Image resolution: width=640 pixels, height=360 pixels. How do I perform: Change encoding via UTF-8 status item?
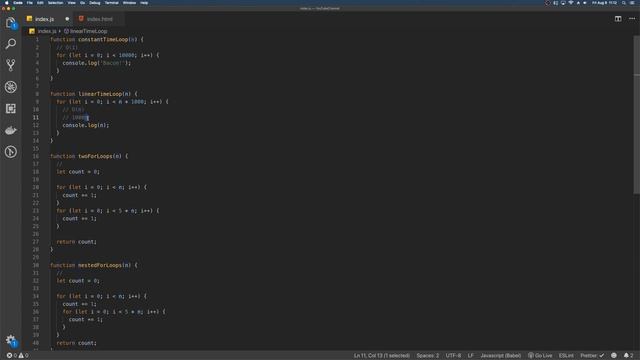(453, 356)
